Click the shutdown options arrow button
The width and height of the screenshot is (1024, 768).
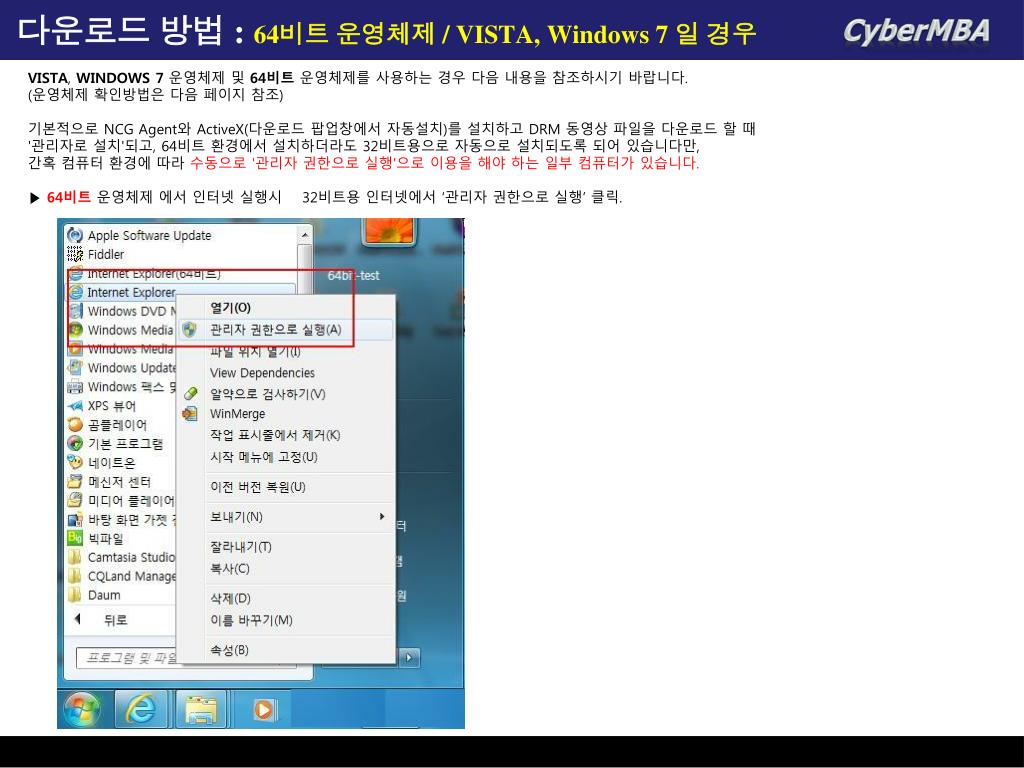[x=409, y=658]
